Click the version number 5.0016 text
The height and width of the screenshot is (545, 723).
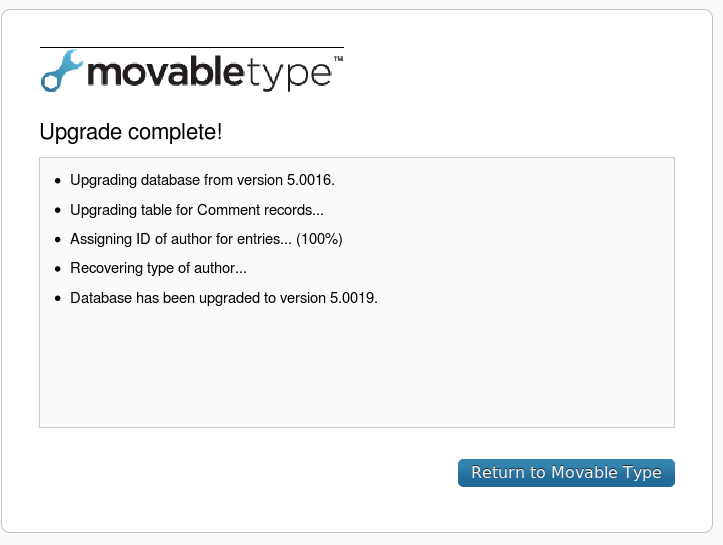(310, 180)
